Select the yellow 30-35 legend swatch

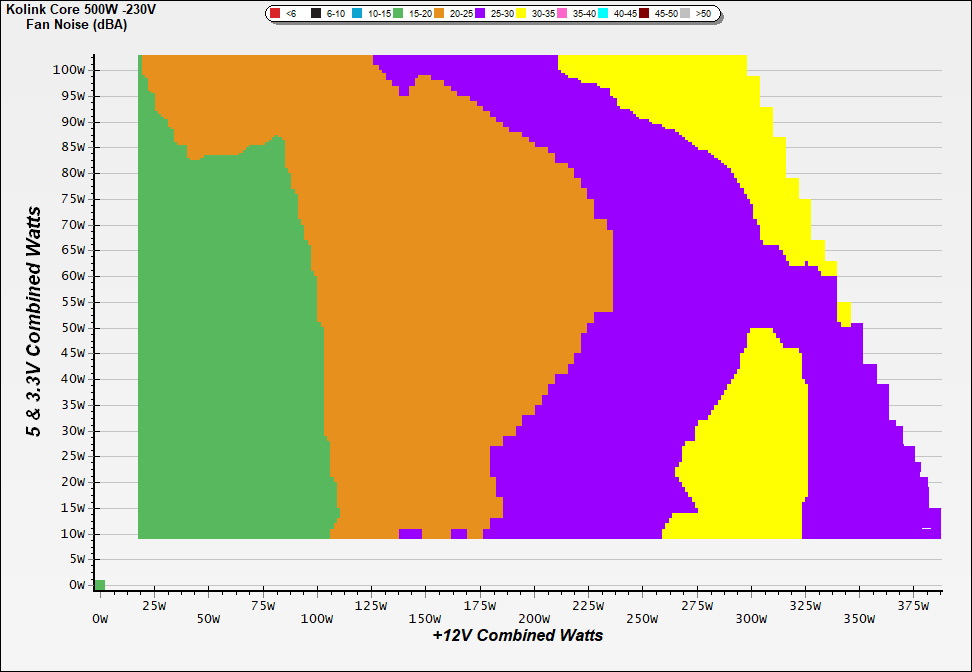coord(521,14)
